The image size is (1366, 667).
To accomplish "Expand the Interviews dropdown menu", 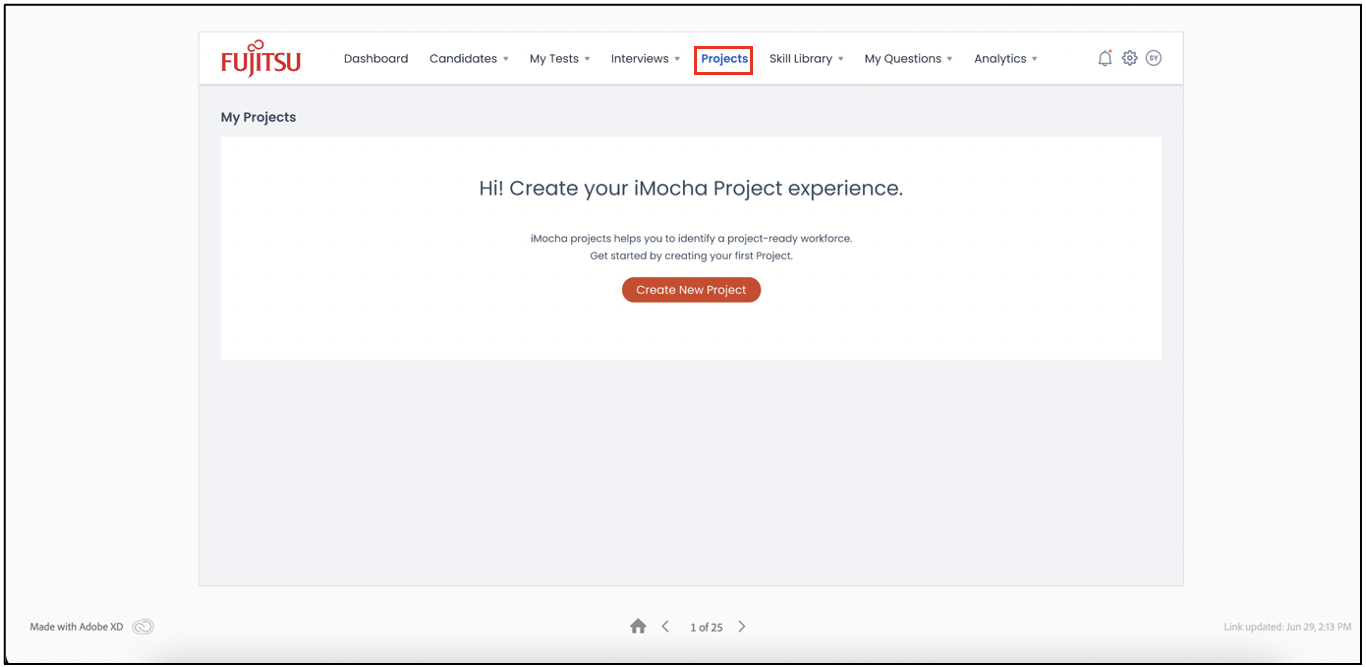I will (645, 59).
